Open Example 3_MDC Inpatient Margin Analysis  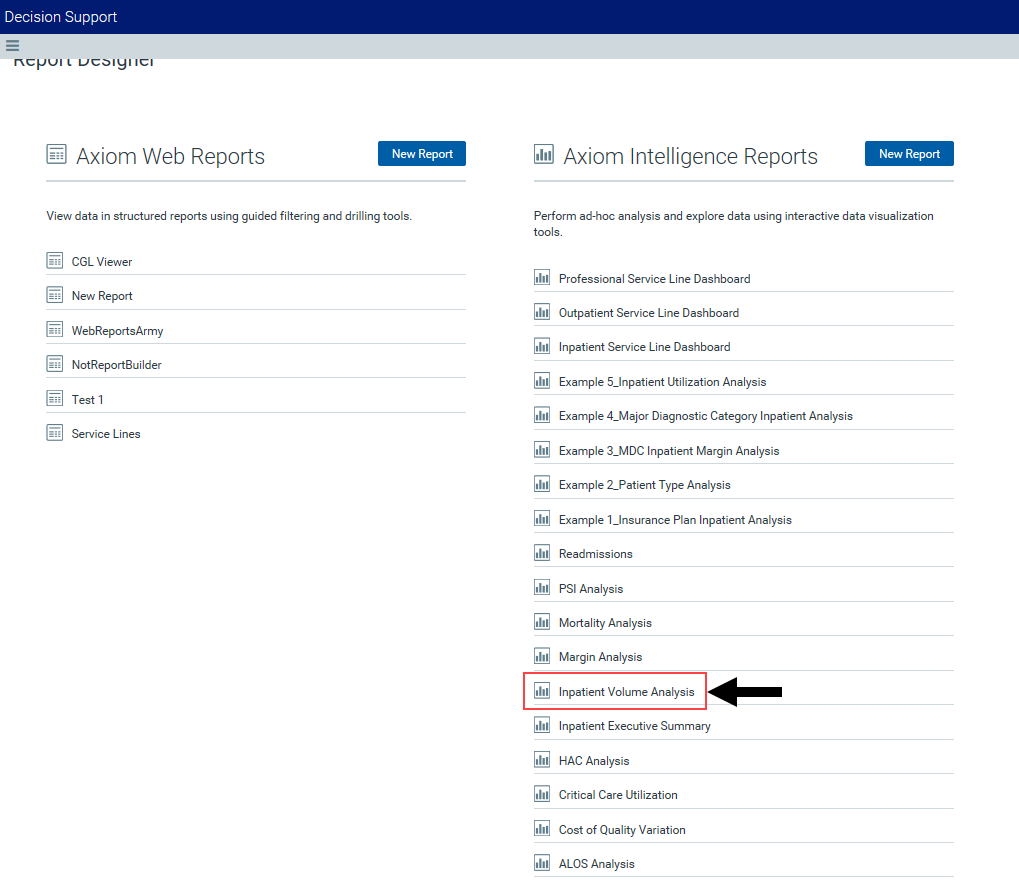click(668, 451)
